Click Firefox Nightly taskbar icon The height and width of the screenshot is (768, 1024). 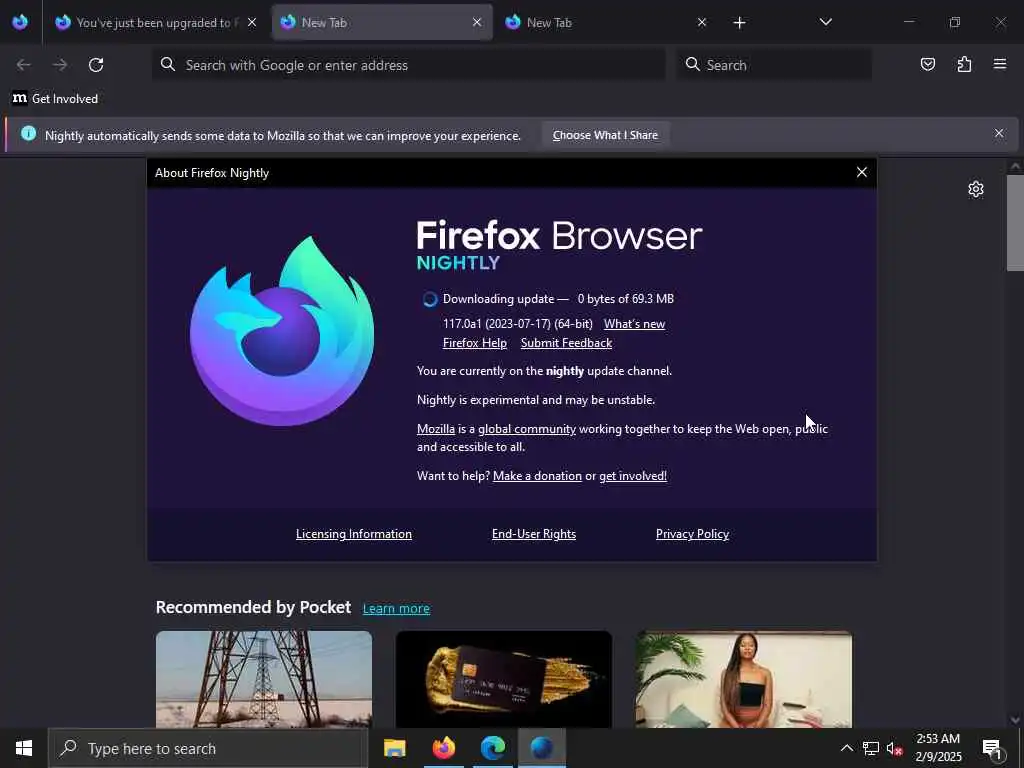[x=541, y=748]
